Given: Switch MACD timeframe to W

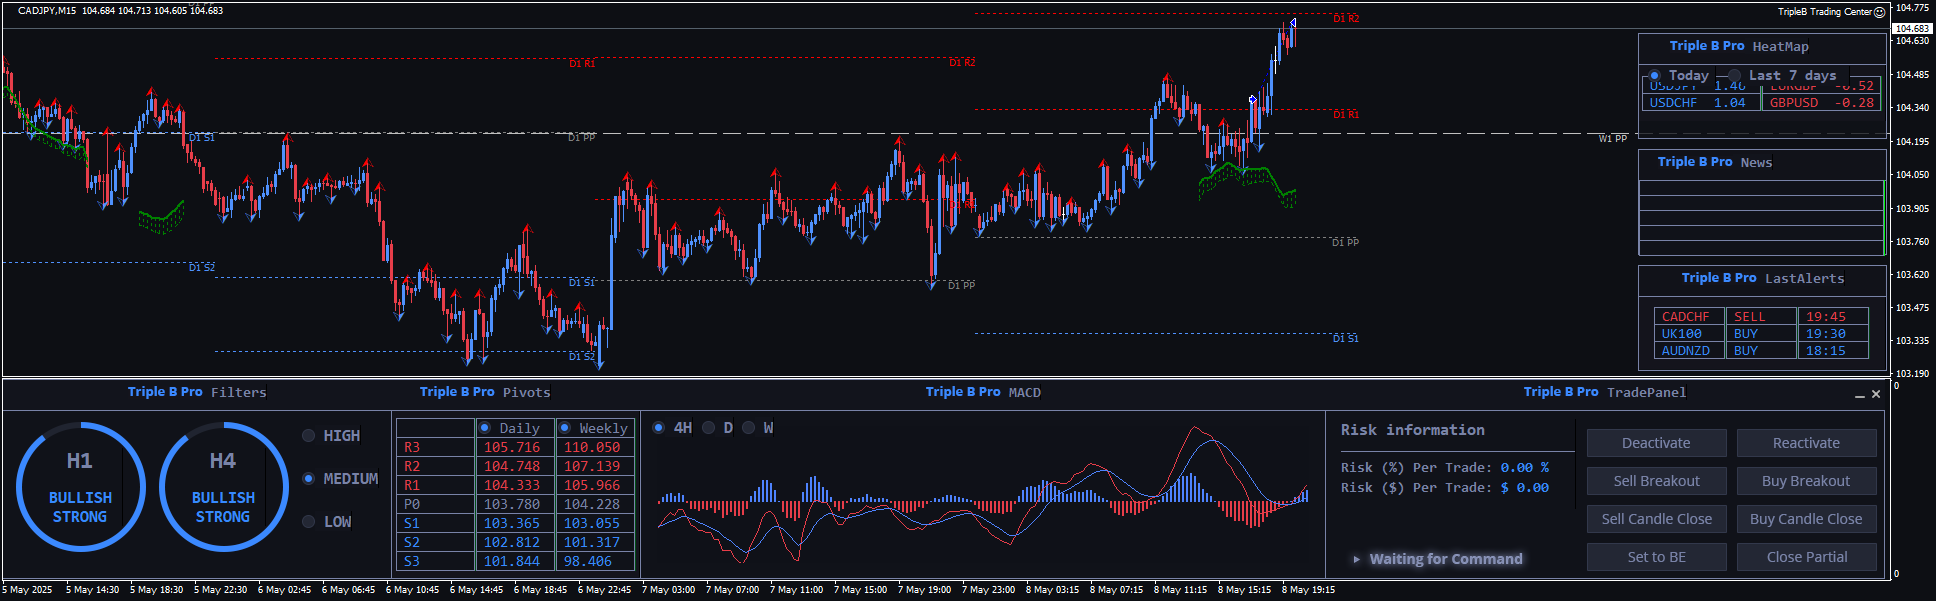Looking at the screenshot, I should coord(748,428).
